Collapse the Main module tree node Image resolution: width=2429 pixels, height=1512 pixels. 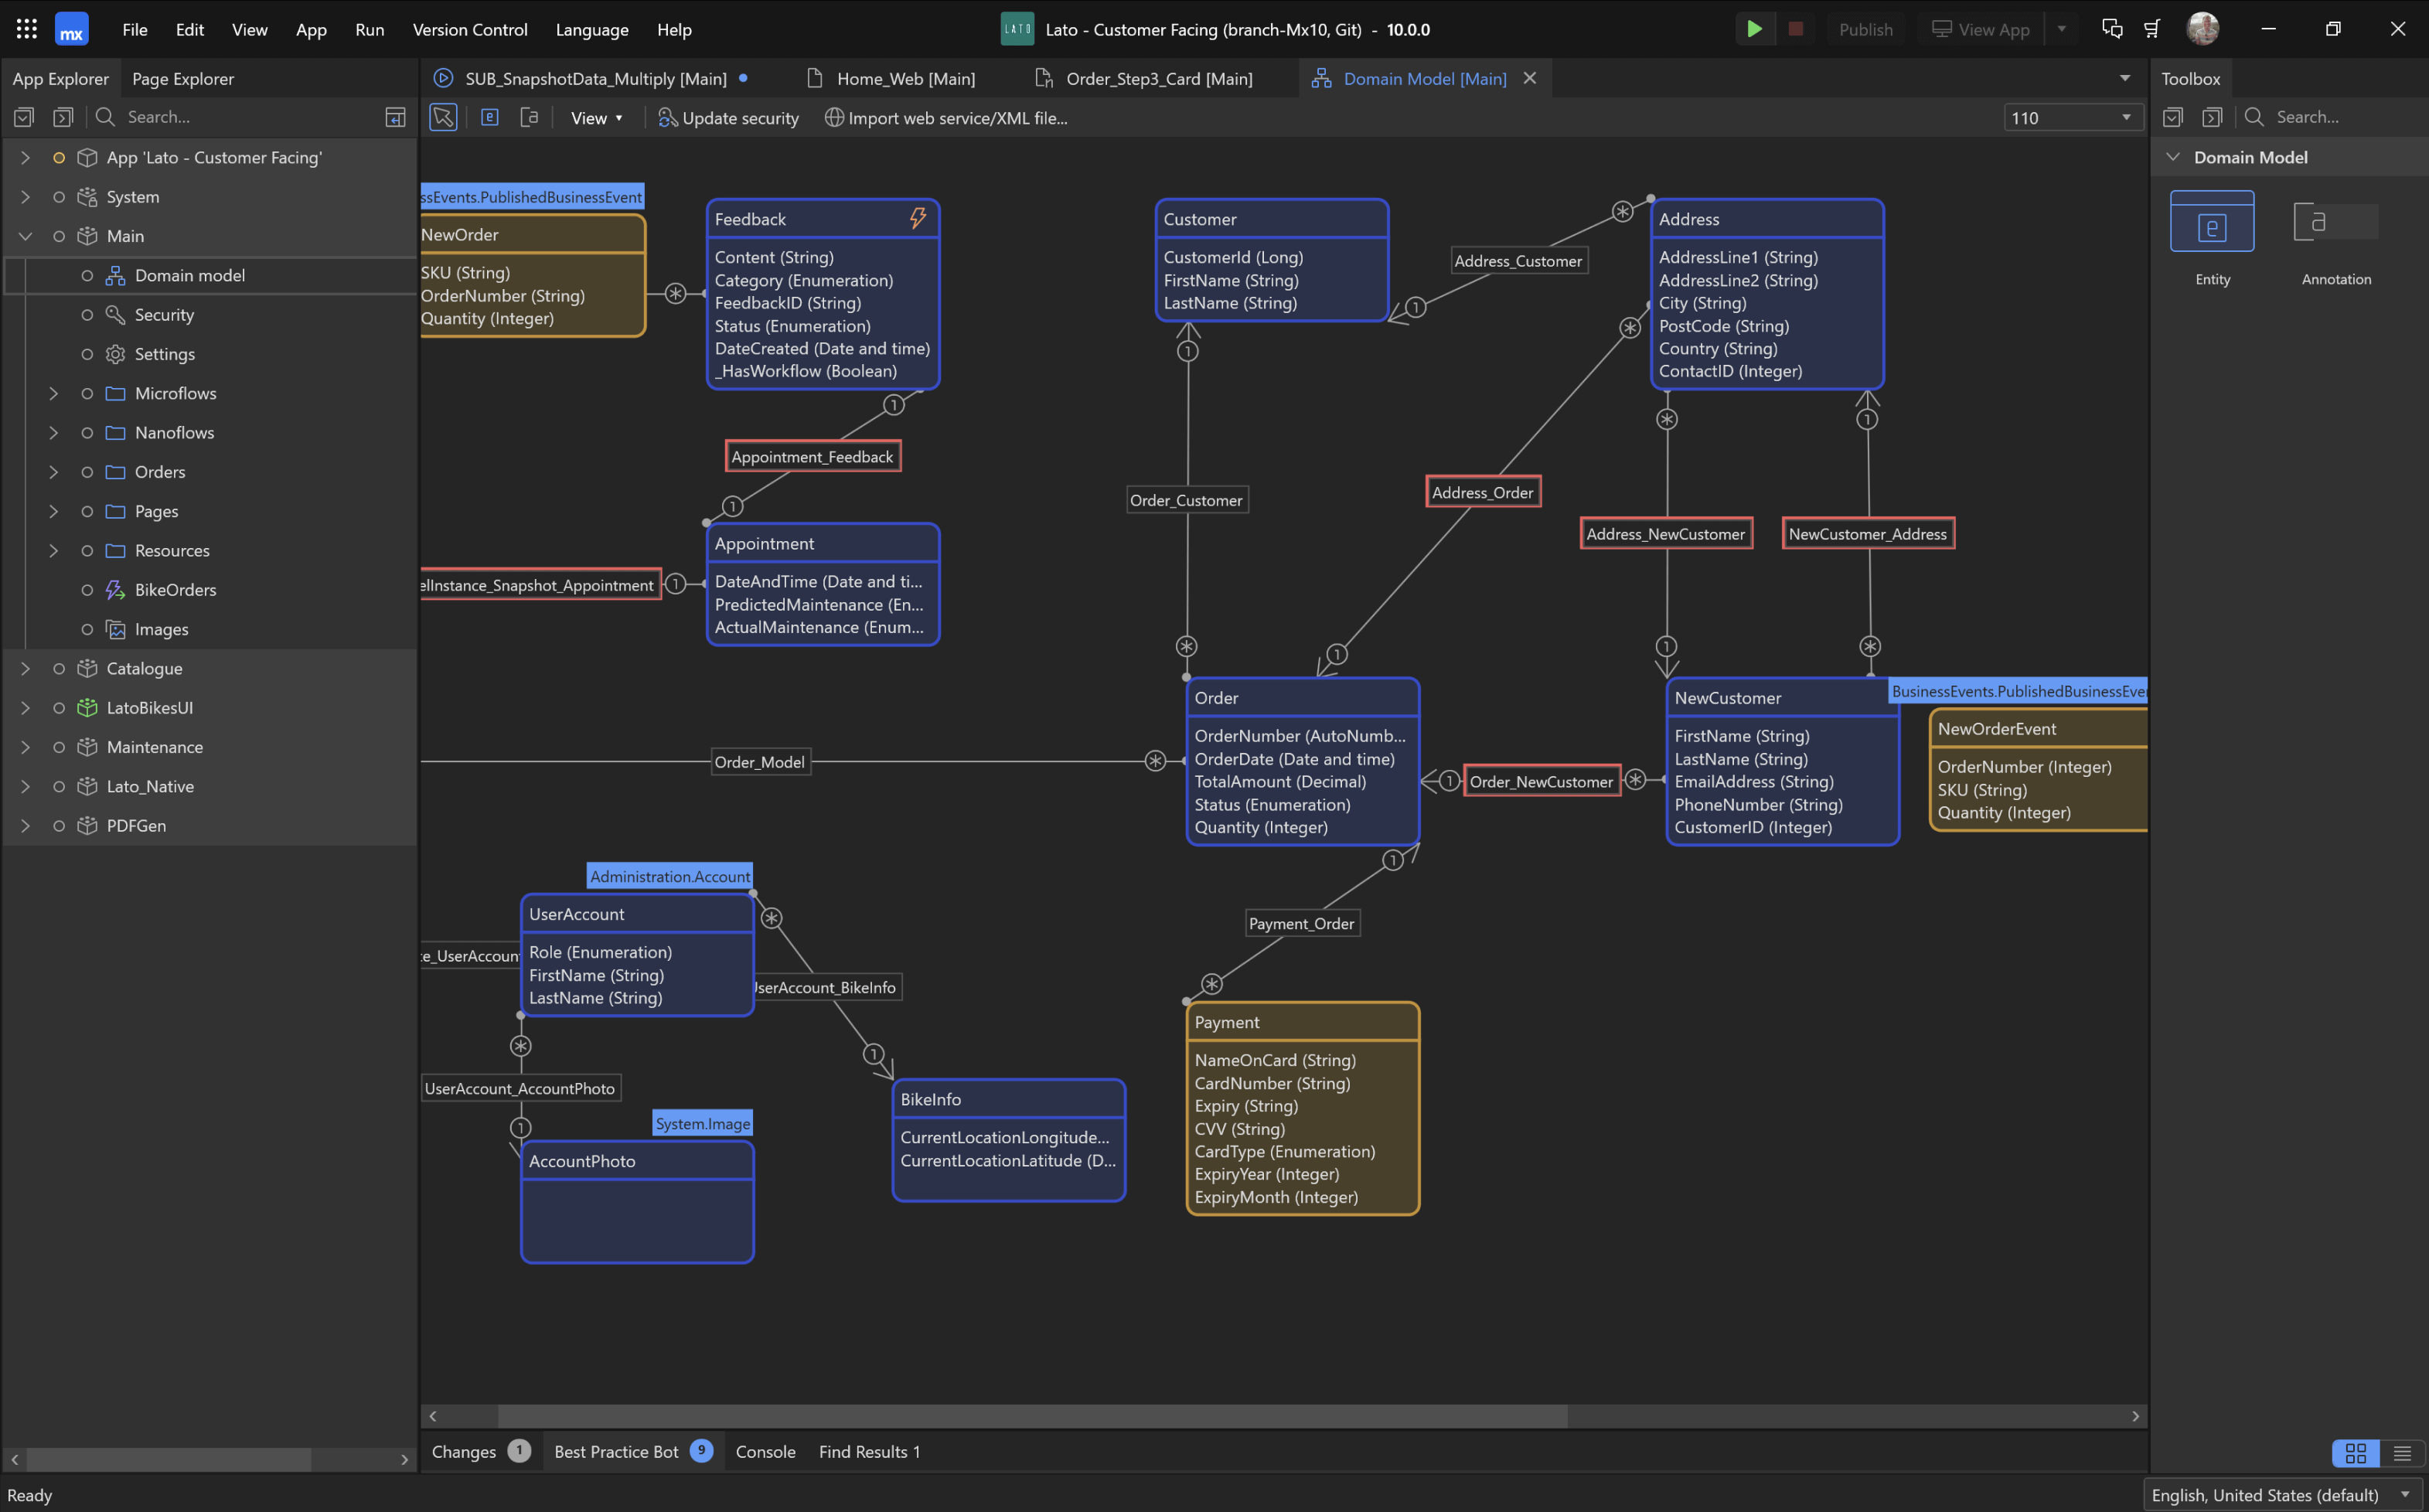(26, 236)
